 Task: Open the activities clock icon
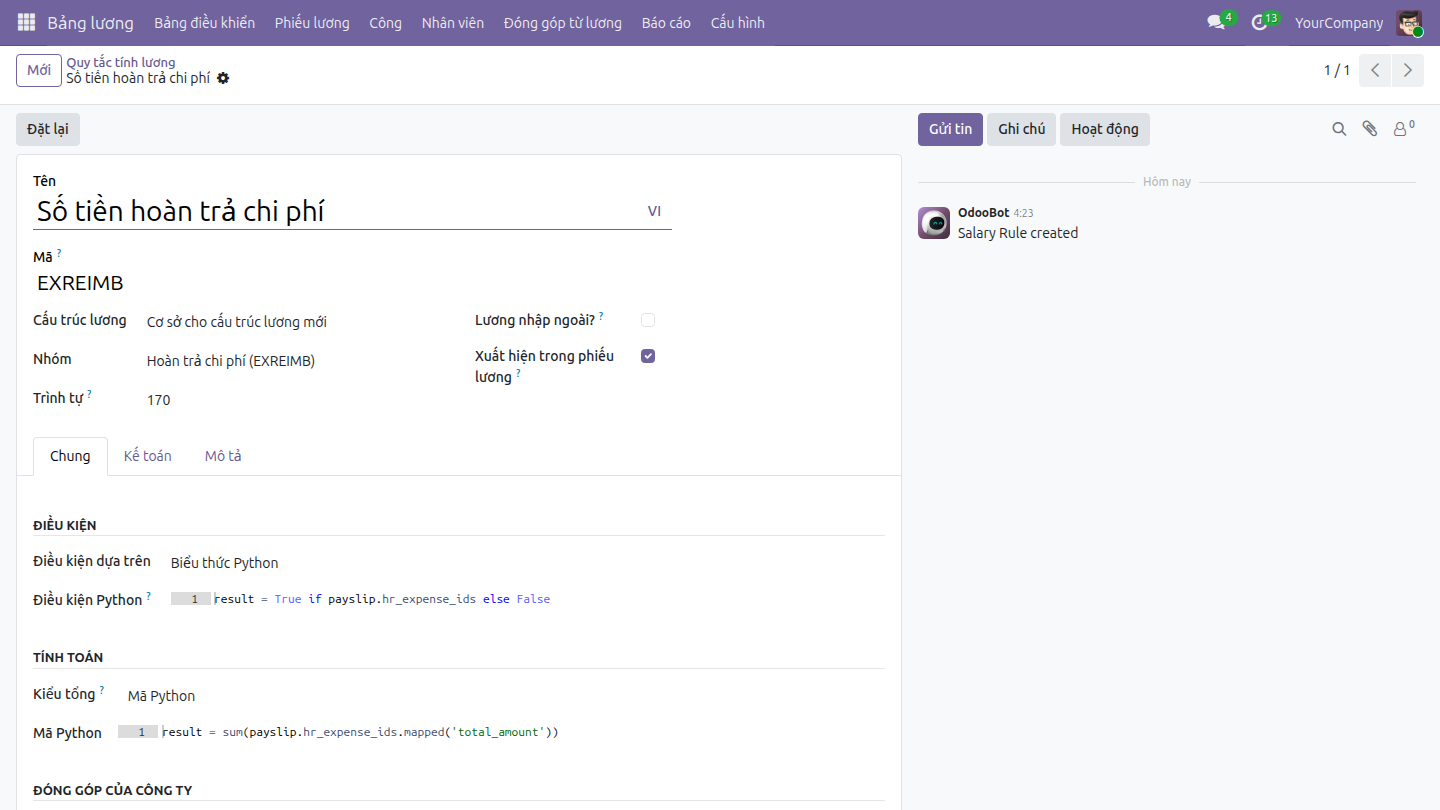1259,22
